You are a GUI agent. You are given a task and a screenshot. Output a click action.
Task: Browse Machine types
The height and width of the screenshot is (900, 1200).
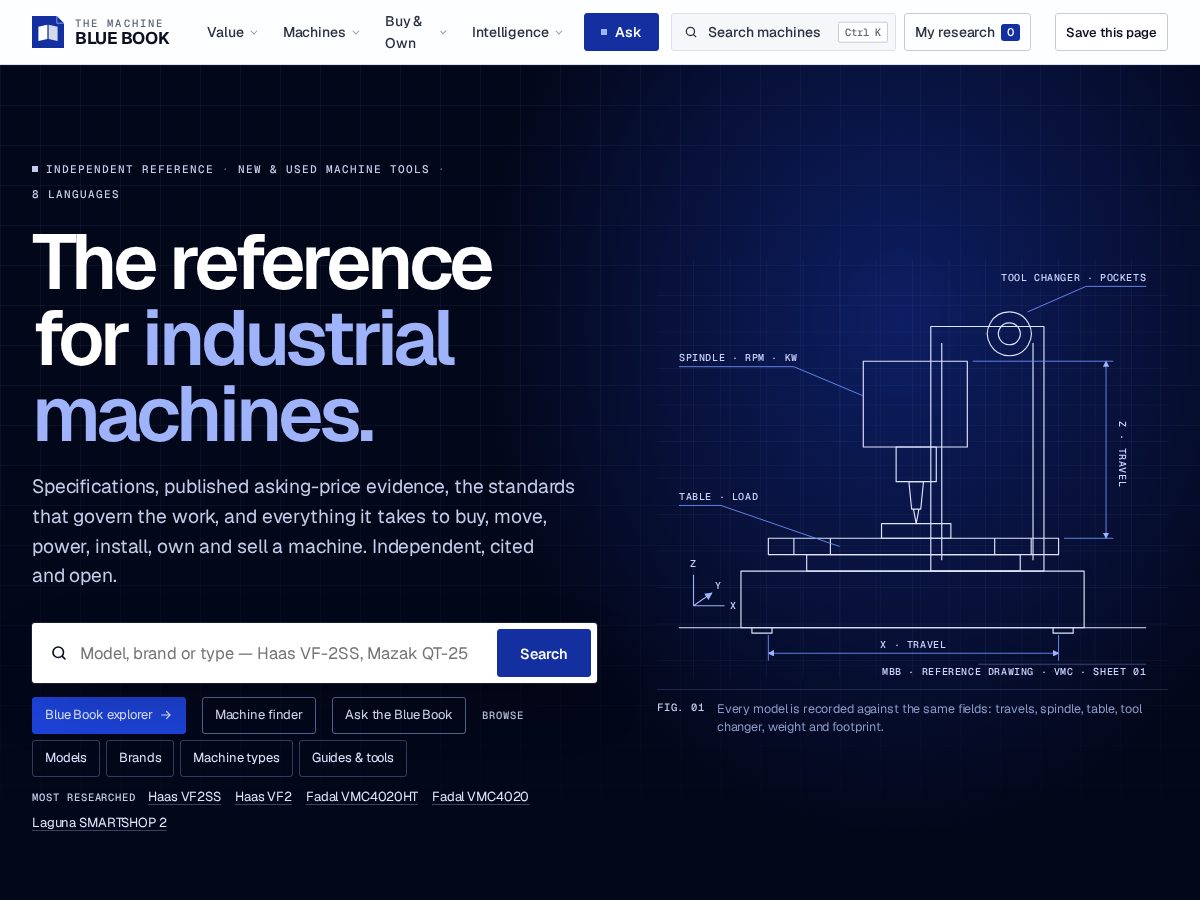click(236, 758)
